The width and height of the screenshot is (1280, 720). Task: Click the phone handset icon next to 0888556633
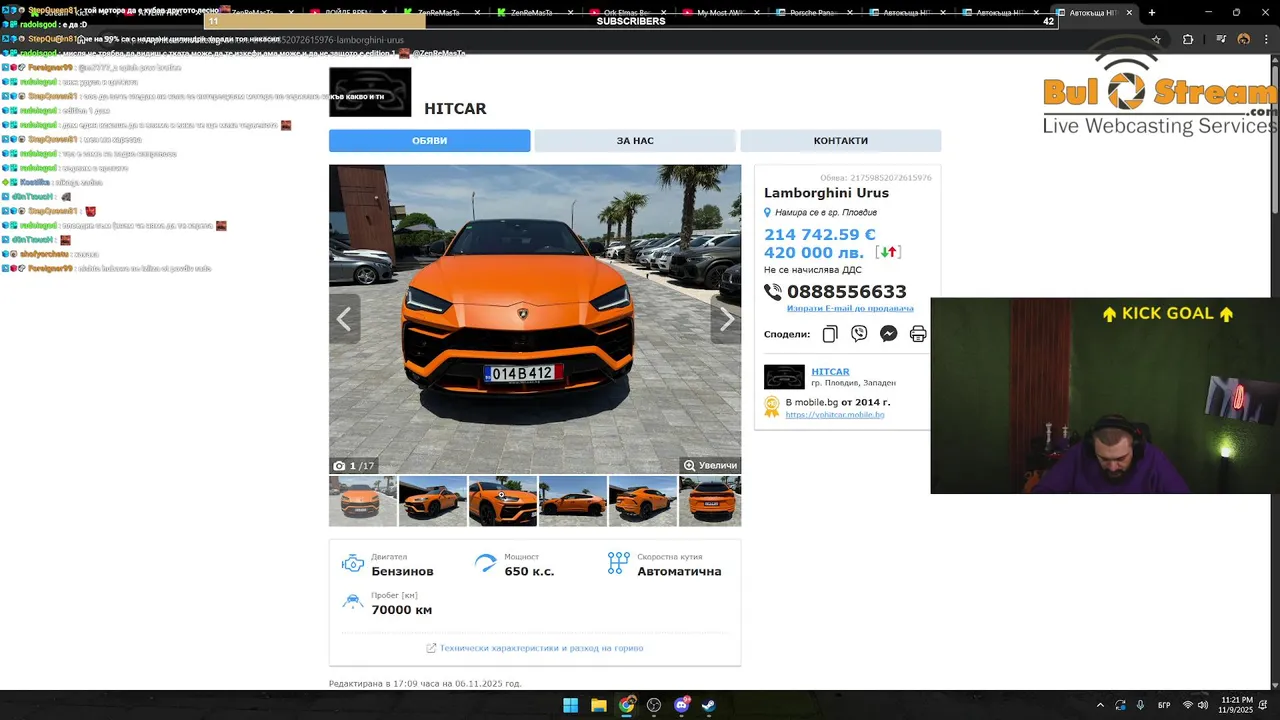[x=773, y=292]
